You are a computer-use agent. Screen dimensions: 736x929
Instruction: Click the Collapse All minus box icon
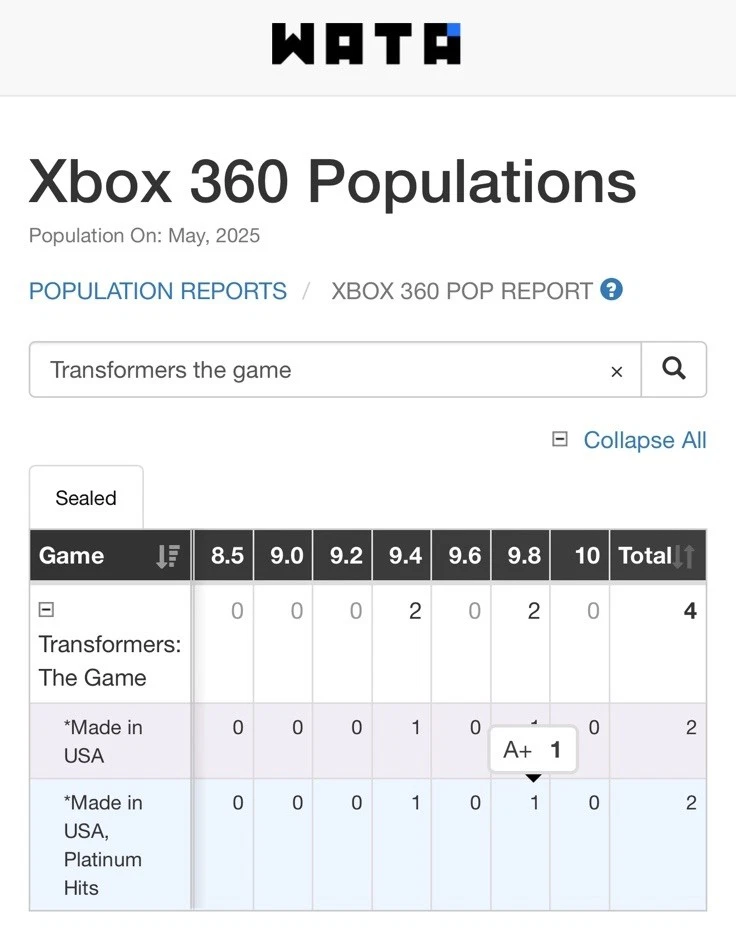pyautogui.click(x=560, y=439)
